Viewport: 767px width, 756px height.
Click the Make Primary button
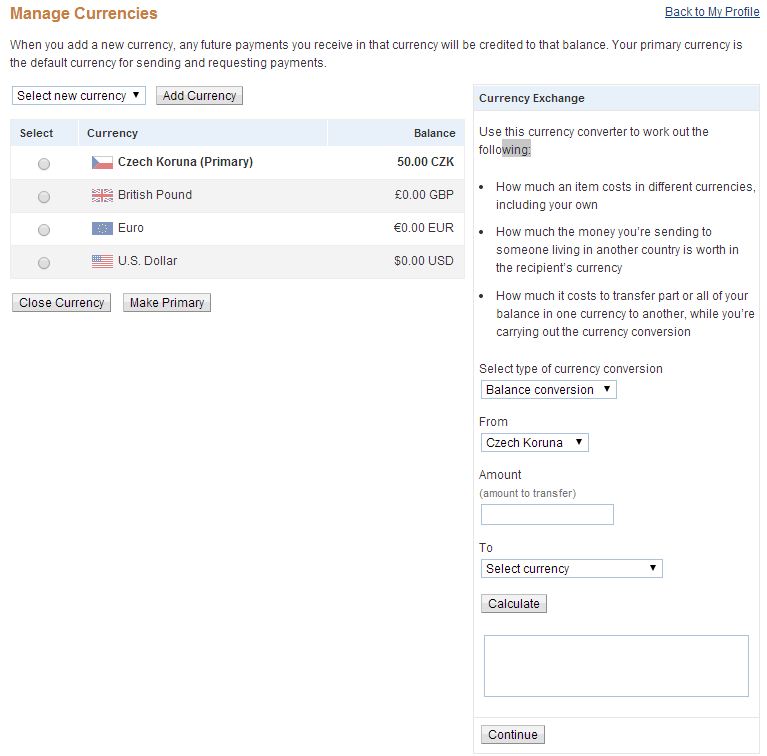point(167,303)
